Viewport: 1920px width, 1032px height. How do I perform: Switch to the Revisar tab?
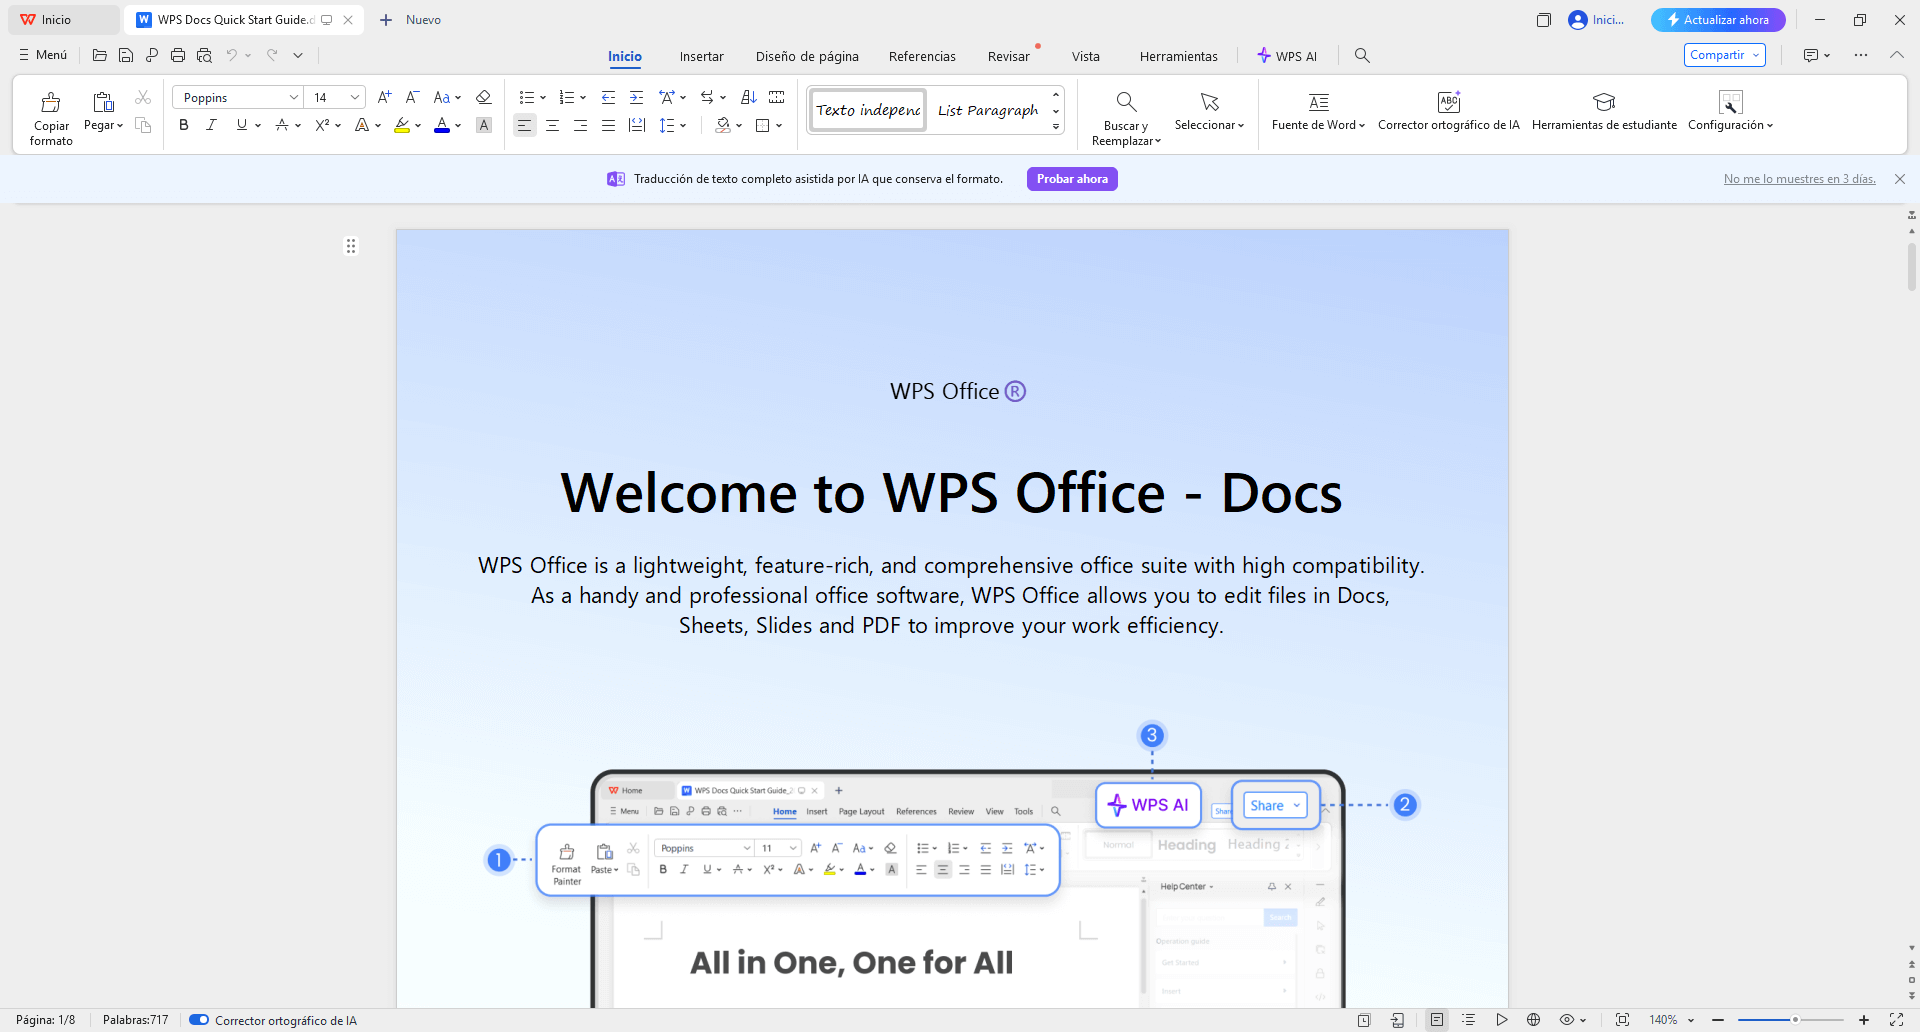1008,56
